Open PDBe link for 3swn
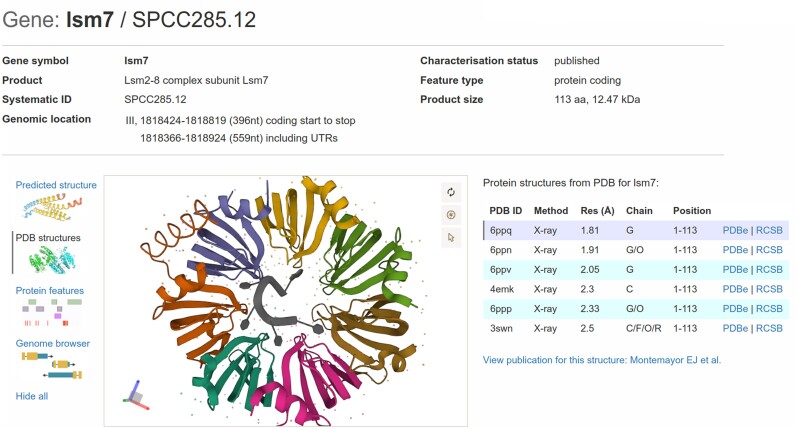Image resolution: width=800 pixels, height=429 pixels. tap(735, 328)
